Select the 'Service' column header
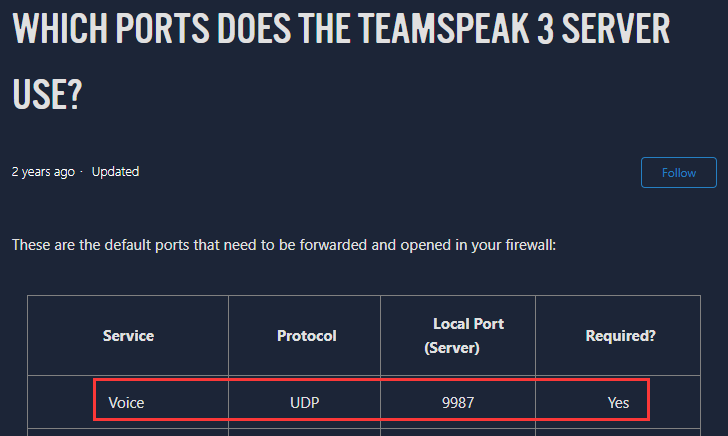Screen dimensions: 728x436 pos(128,336)
